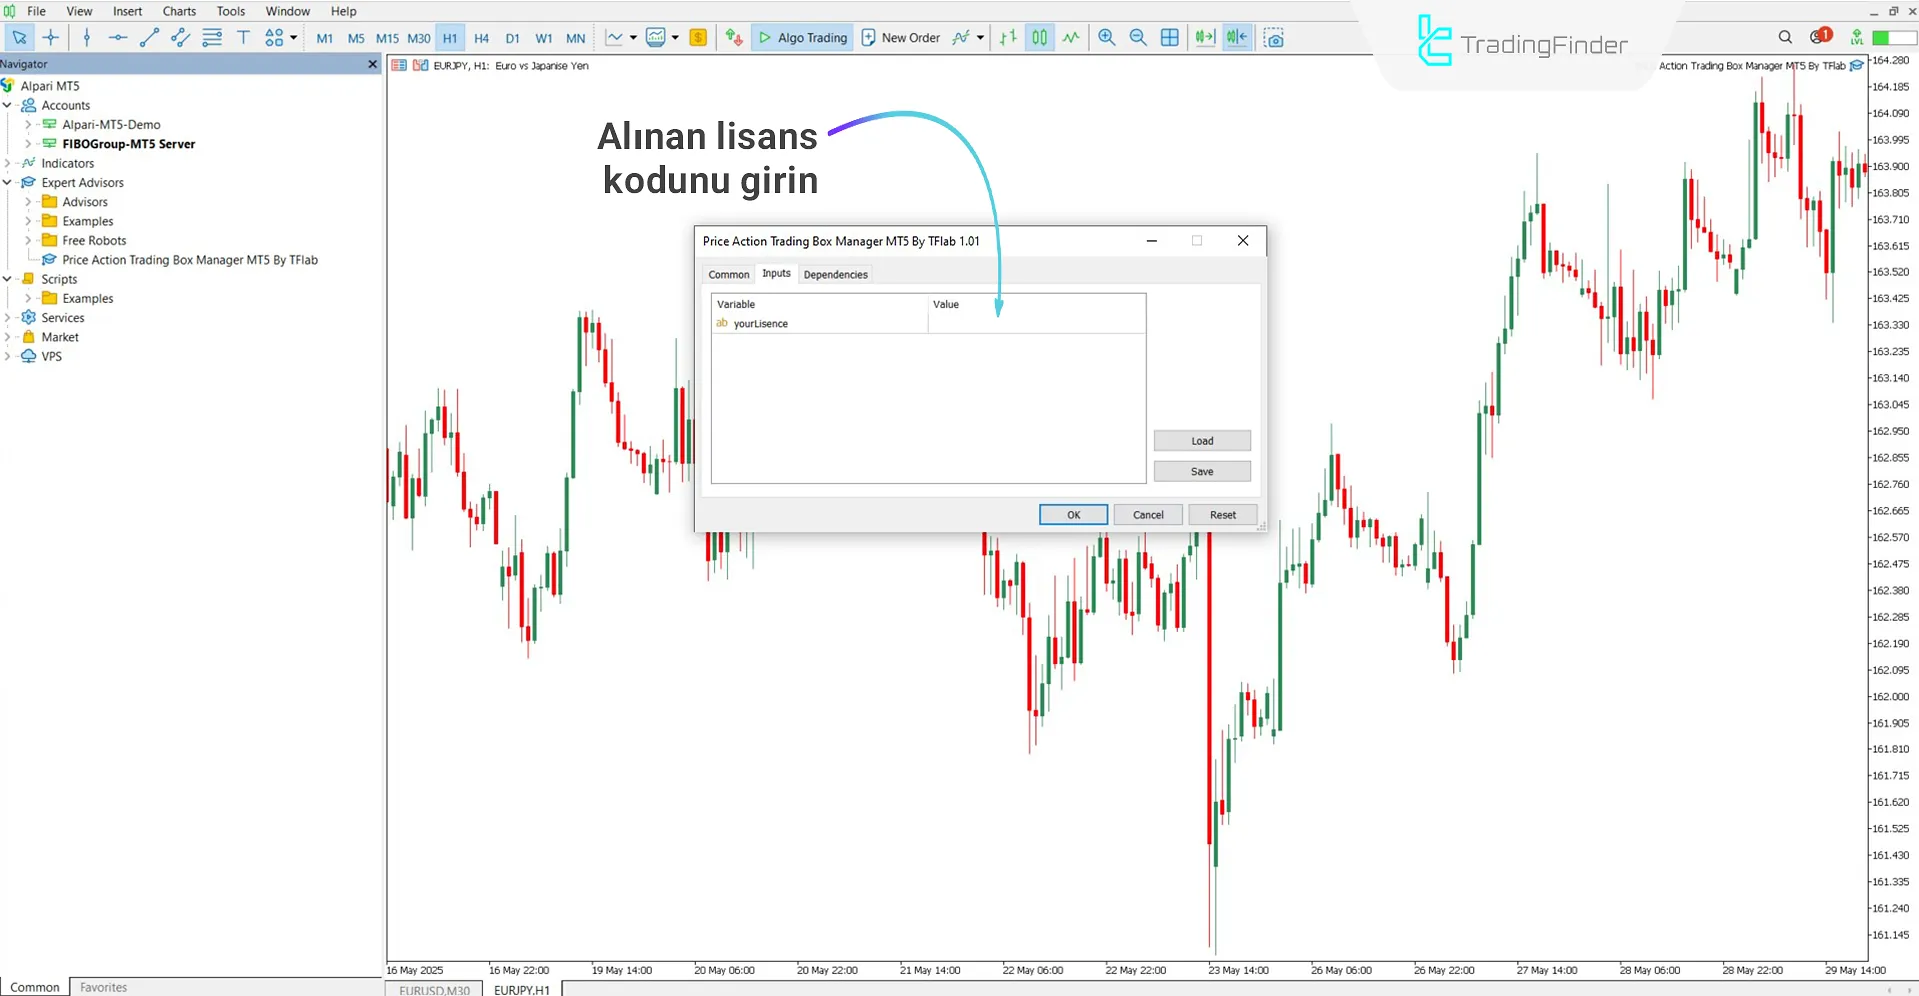The image size is (1919, 996).
Task: Collapse the Expert Advisors node
Action: tap(7, 183)
